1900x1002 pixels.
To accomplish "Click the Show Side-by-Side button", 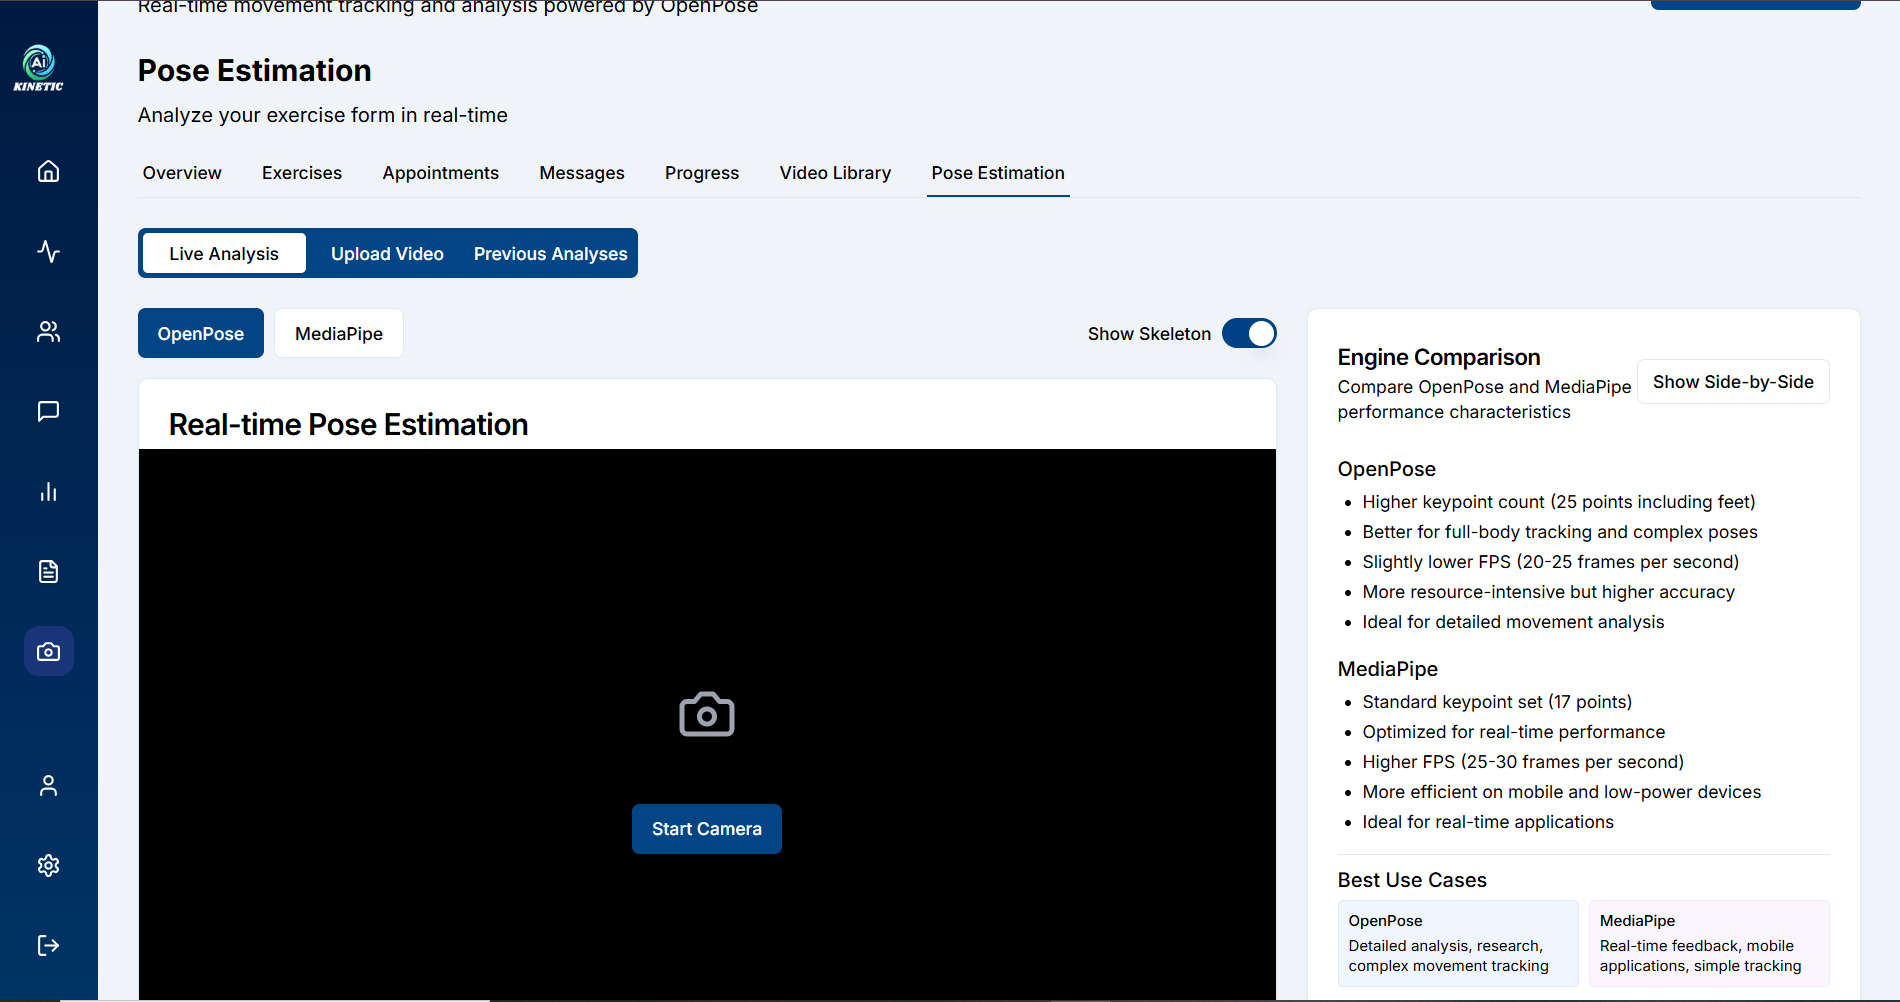I will pos(1733,382).
